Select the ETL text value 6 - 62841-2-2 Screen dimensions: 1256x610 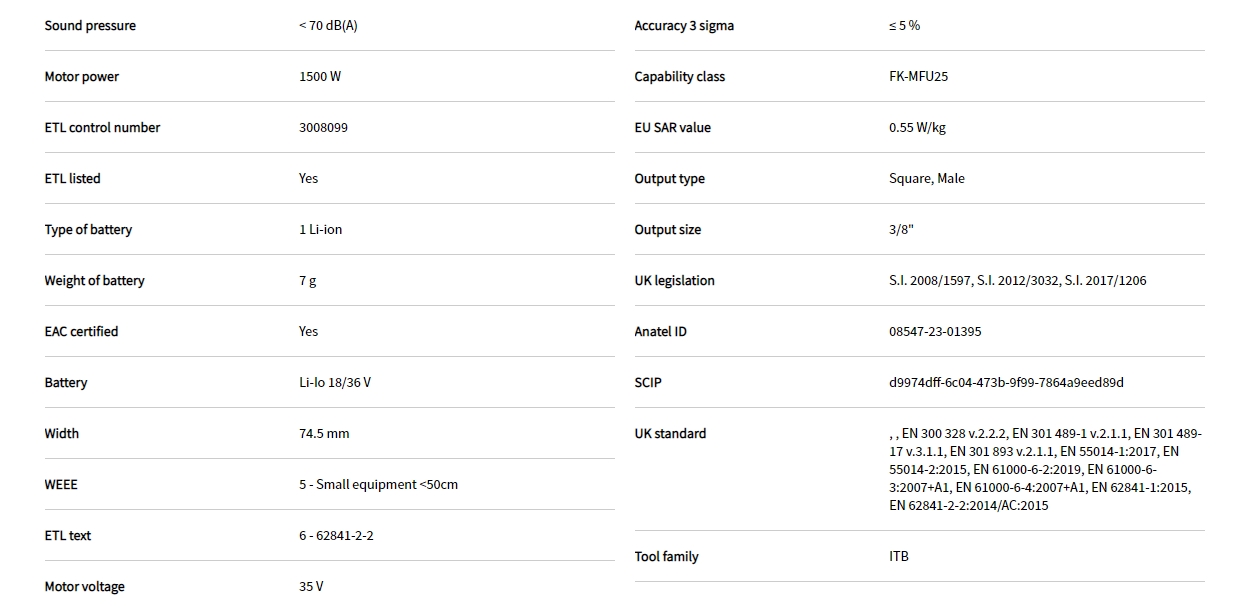(x=336, y=536)
